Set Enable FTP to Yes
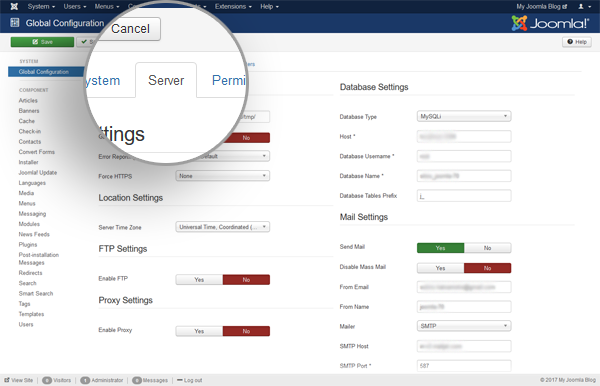The image size is (600, 386). 199,280
